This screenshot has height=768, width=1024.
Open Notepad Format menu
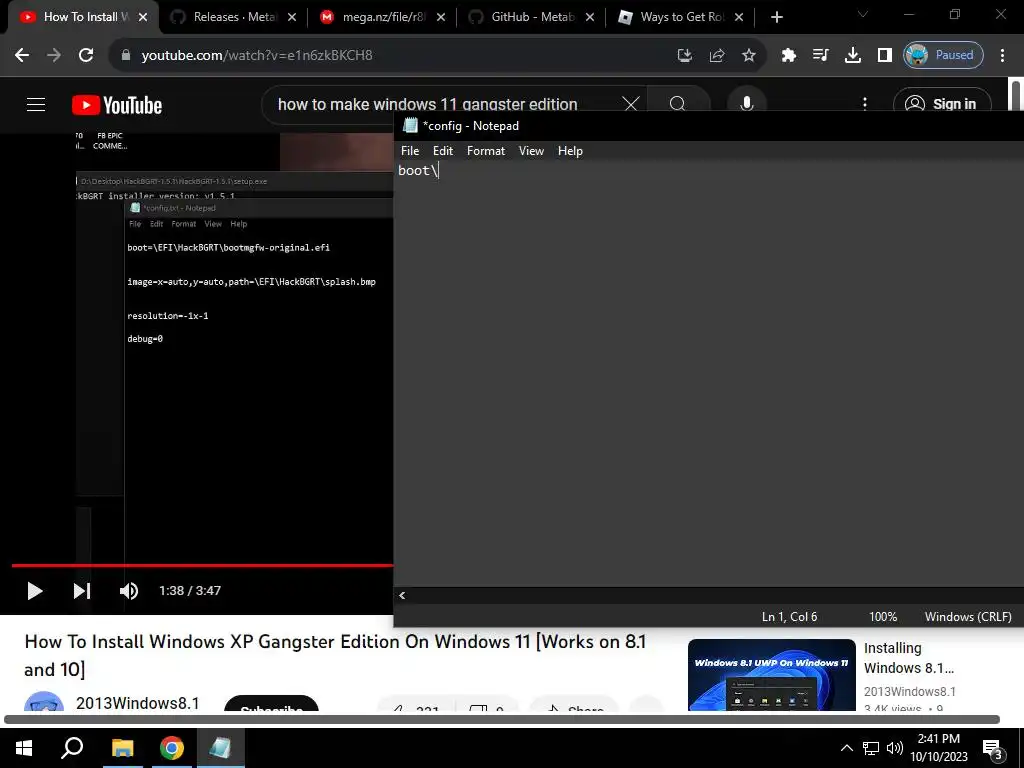click(486, 151)
